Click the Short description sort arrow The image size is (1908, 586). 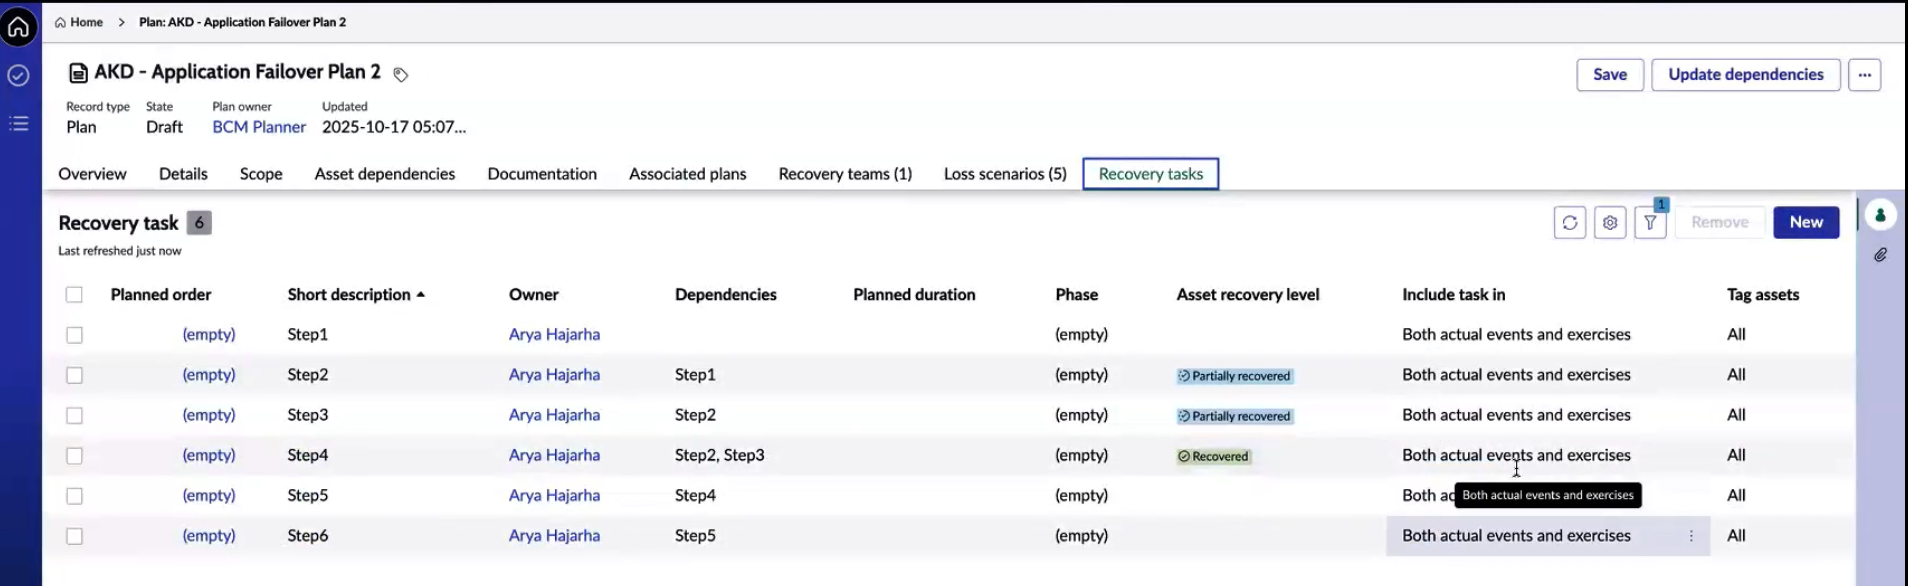421,294
